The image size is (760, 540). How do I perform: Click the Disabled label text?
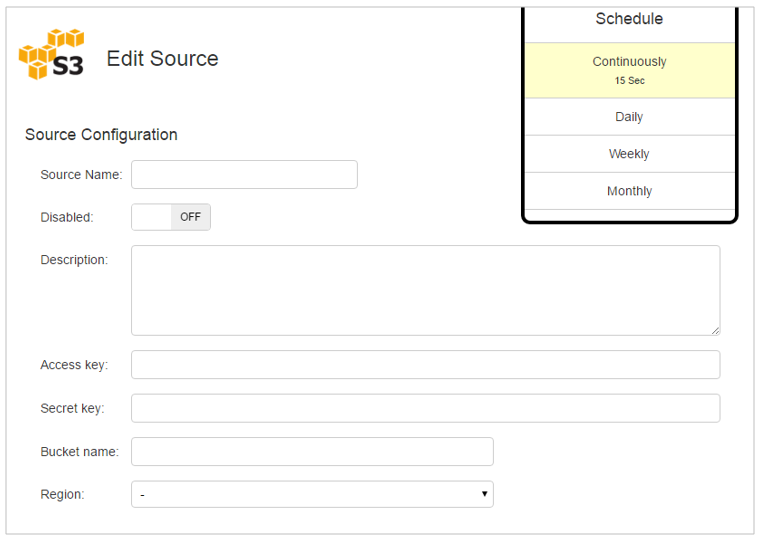(x=67, y=217)
